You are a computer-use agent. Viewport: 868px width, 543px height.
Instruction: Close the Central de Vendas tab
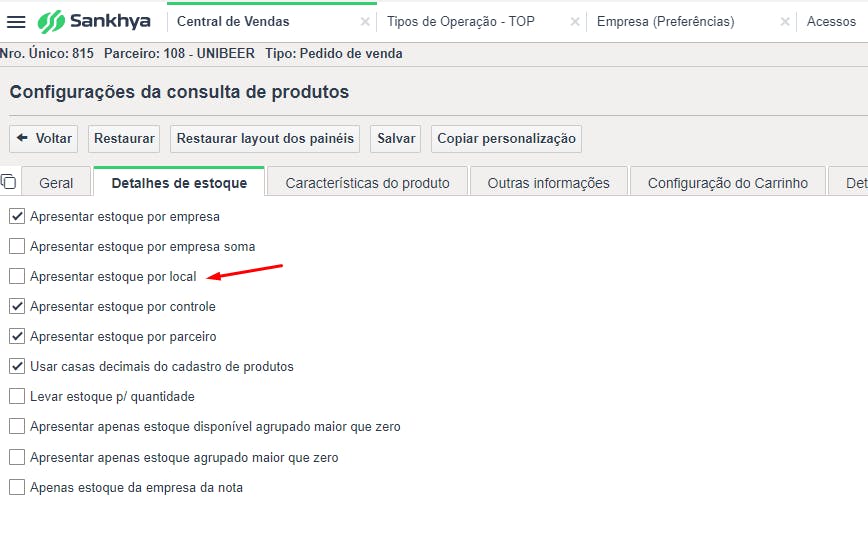[x=365, y=22]
